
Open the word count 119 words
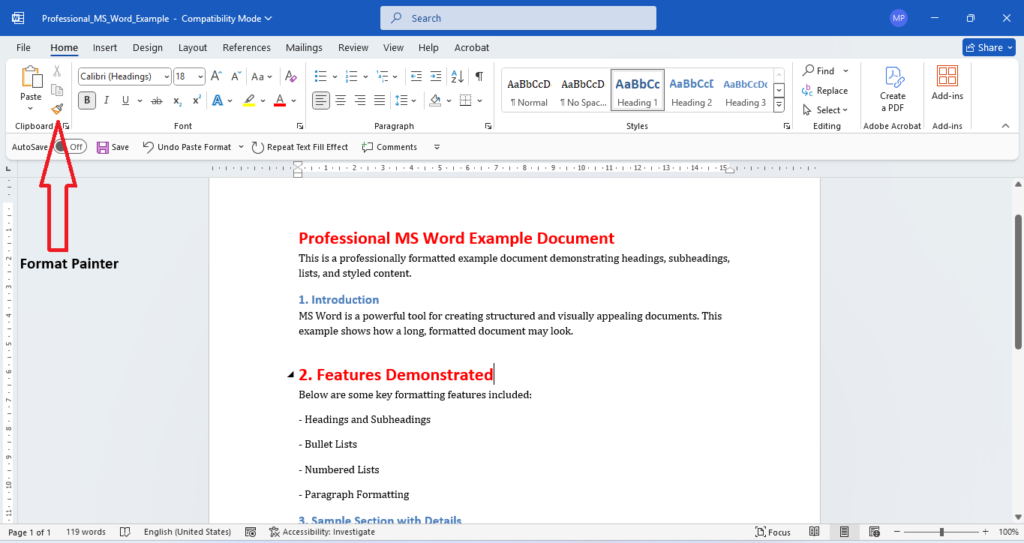tap(86, 532)
